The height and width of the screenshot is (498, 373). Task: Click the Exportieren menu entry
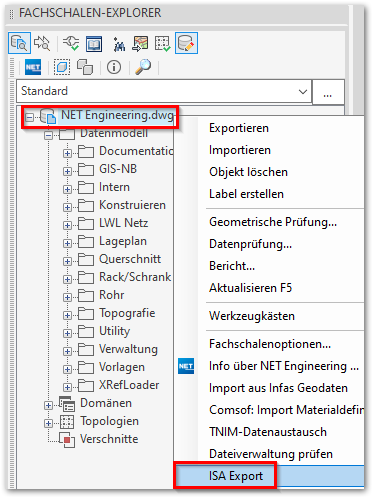[239, 128]
